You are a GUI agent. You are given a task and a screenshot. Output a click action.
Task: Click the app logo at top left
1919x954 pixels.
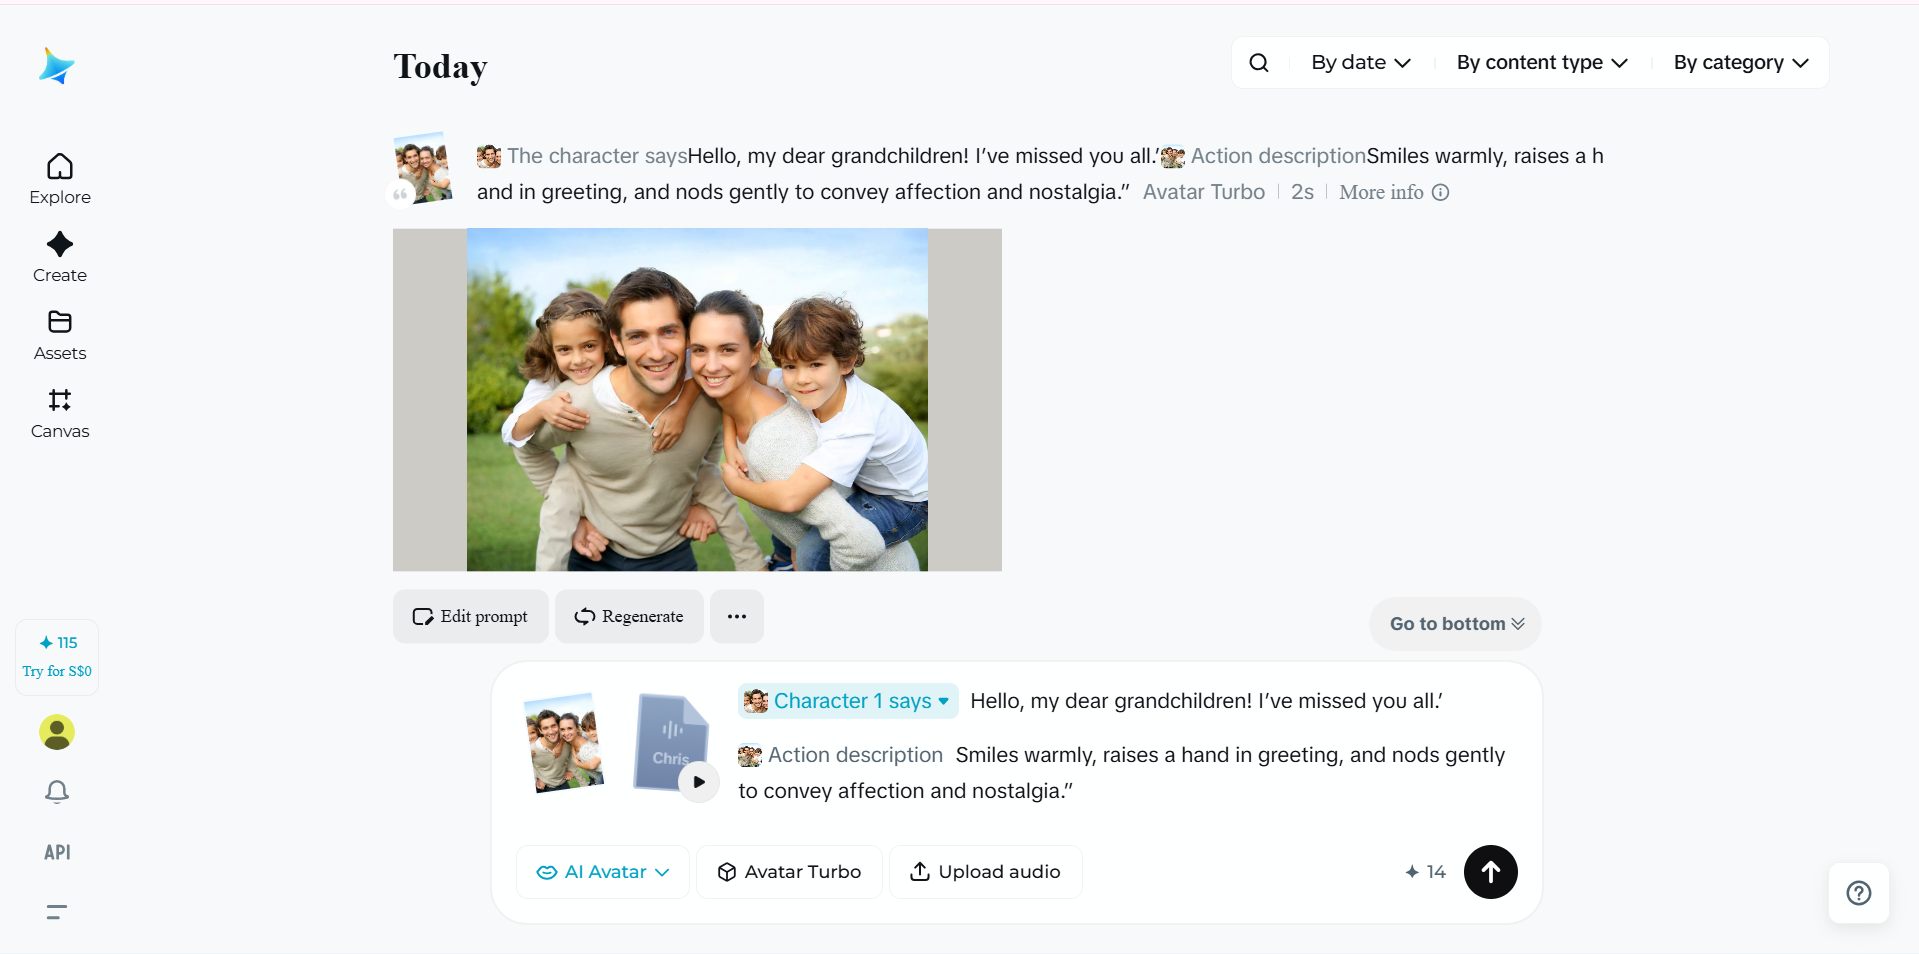(x=57, y=66)
